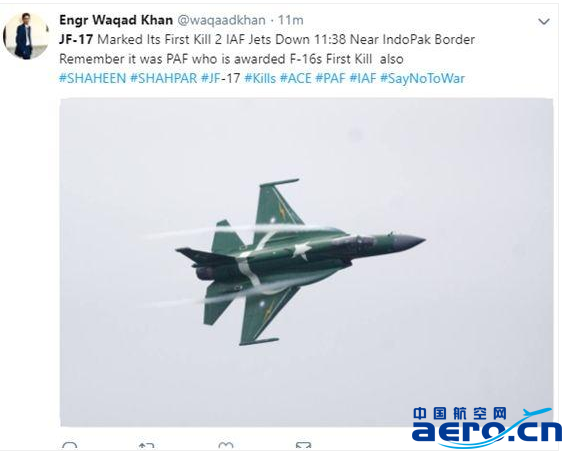Click Engr Waqad Khan's profile avatar

26,35
